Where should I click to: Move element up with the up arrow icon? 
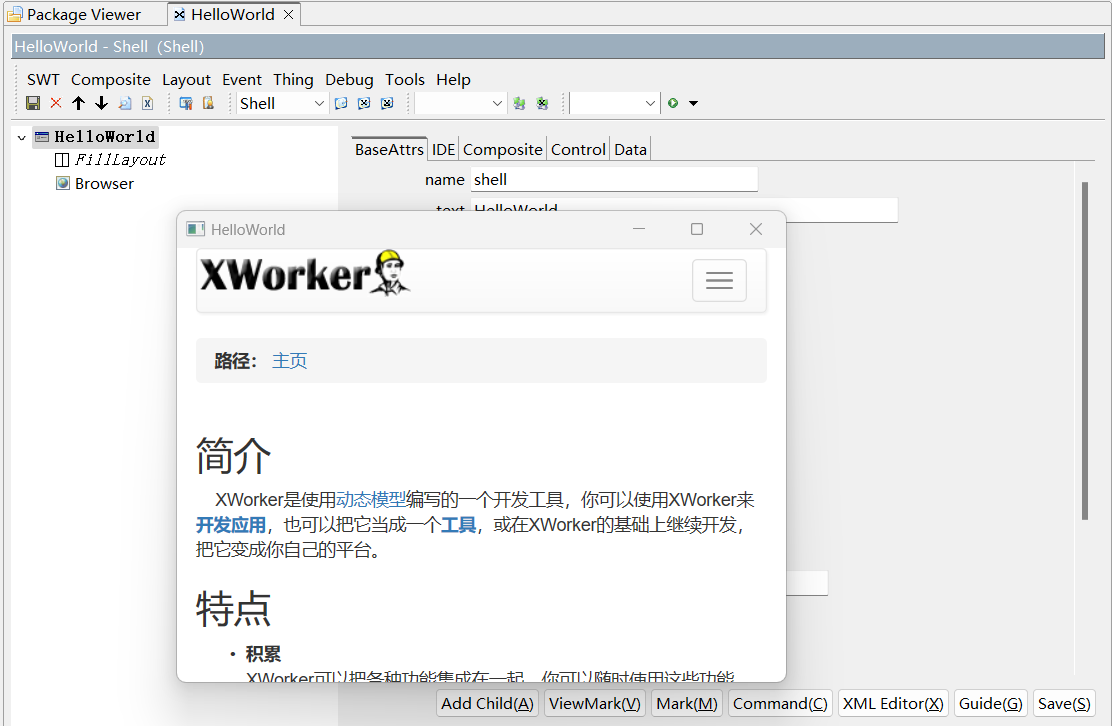[78, 103]
